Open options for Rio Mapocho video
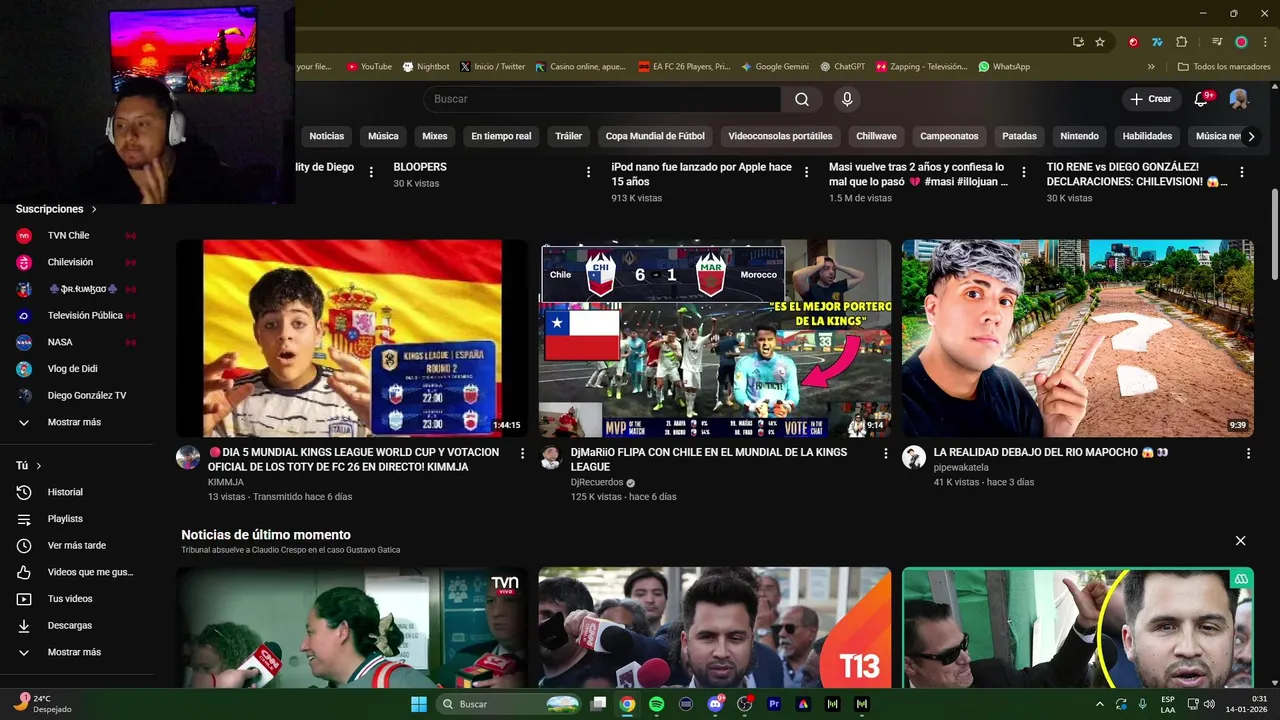The height and width of the screenshot is (720, 1280). [x=1248, y=454]
